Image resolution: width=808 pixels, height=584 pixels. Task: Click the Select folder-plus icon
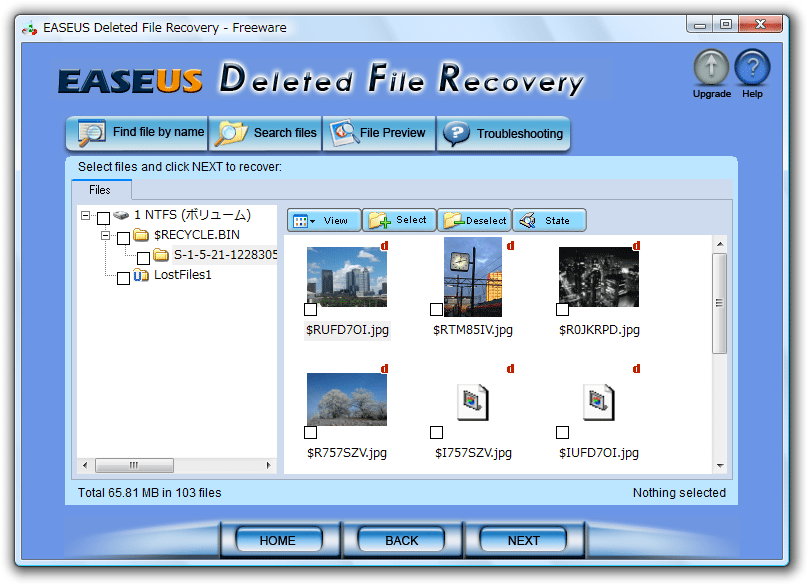point(379,221)
